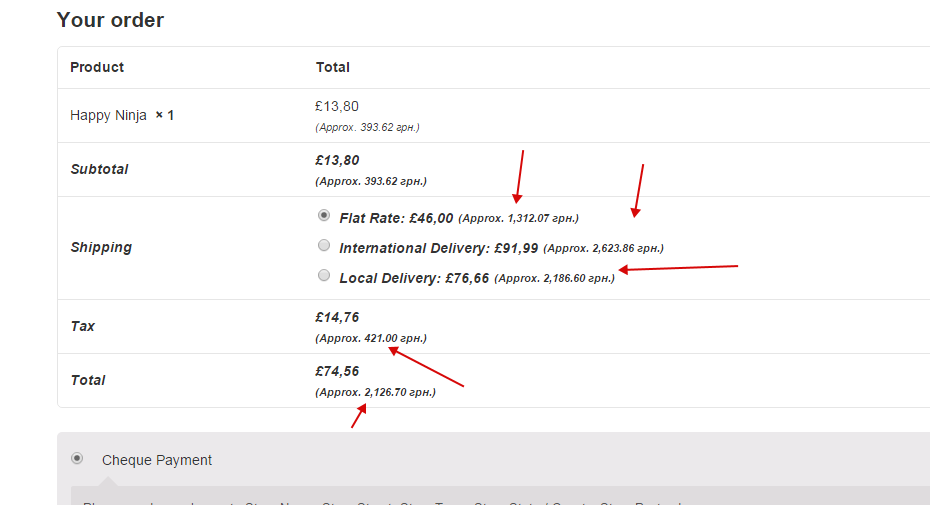Click the approx 421.00 грн. tax conversion
Viewport: 930px width, 505px height.
(x=371, y=338)
